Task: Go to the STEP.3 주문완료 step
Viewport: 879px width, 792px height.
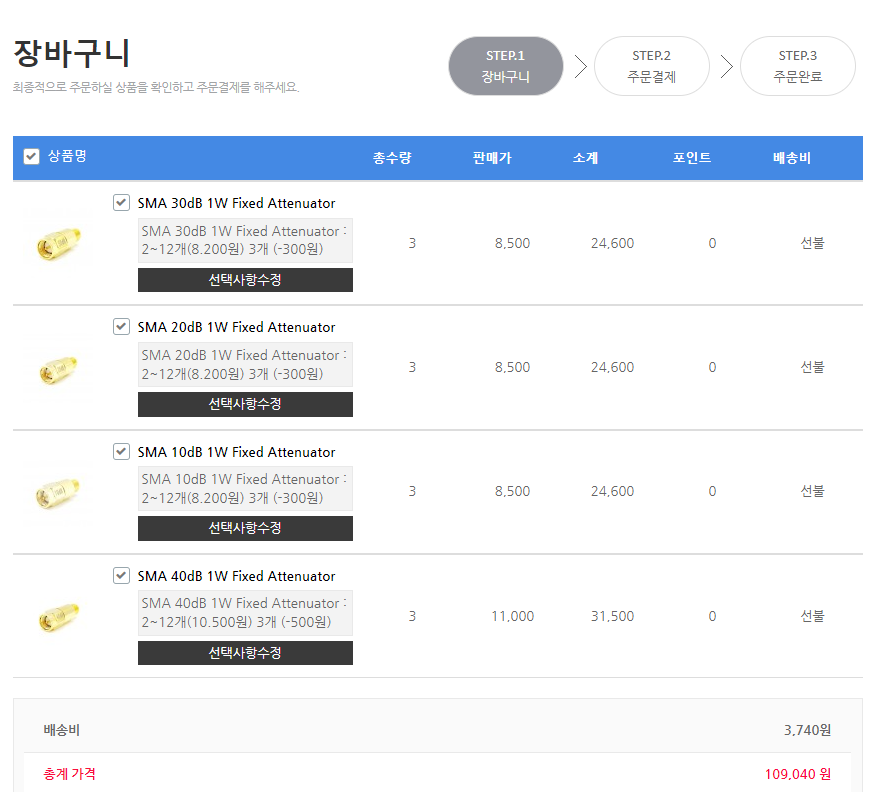Action: click(x=798, y=66)
